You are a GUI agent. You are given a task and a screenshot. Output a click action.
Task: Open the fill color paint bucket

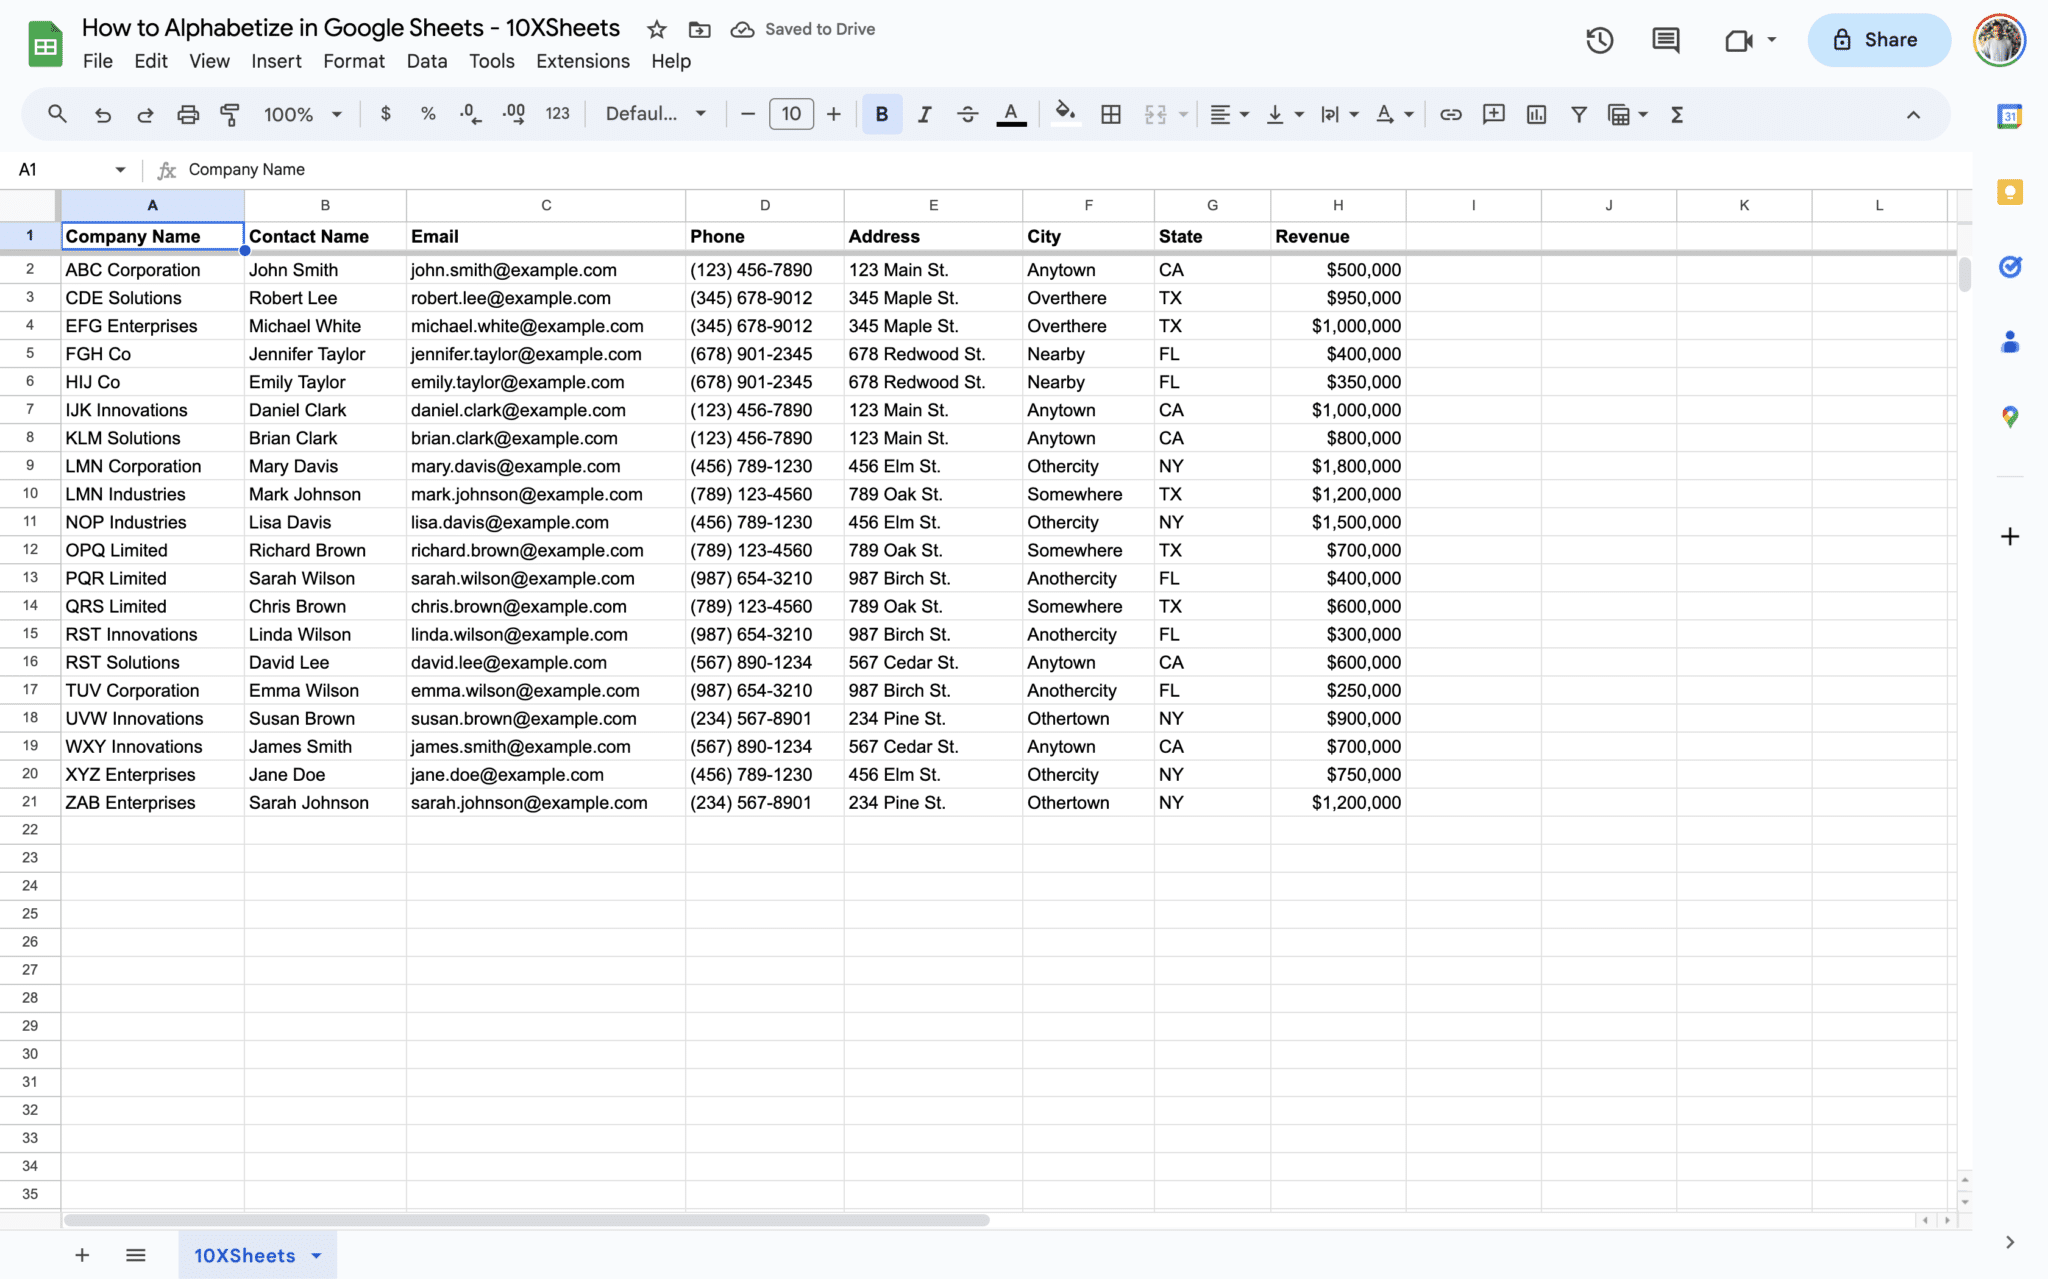pyautogui.click(x=1065, y=115)
